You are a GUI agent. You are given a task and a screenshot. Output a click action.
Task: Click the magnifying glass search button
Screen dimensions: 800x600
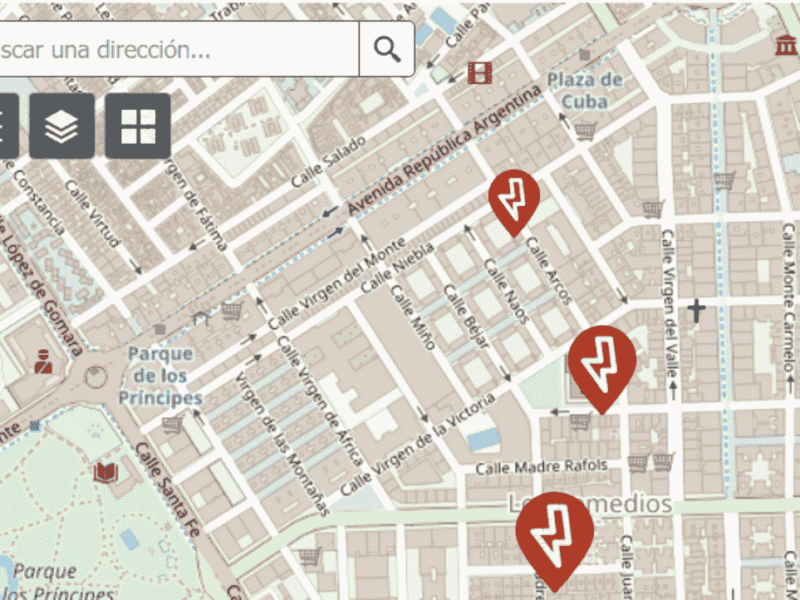point(387,49)
